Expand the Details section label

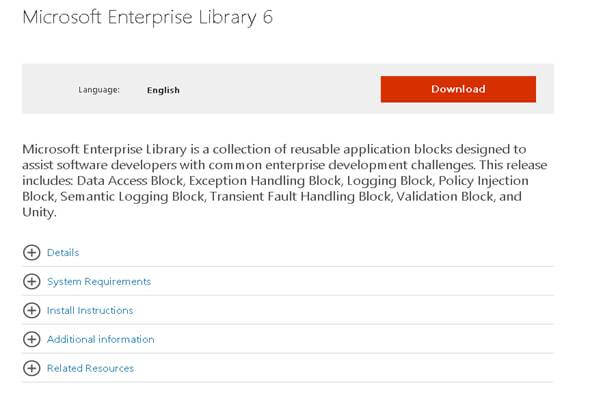[x=63, y=253]
